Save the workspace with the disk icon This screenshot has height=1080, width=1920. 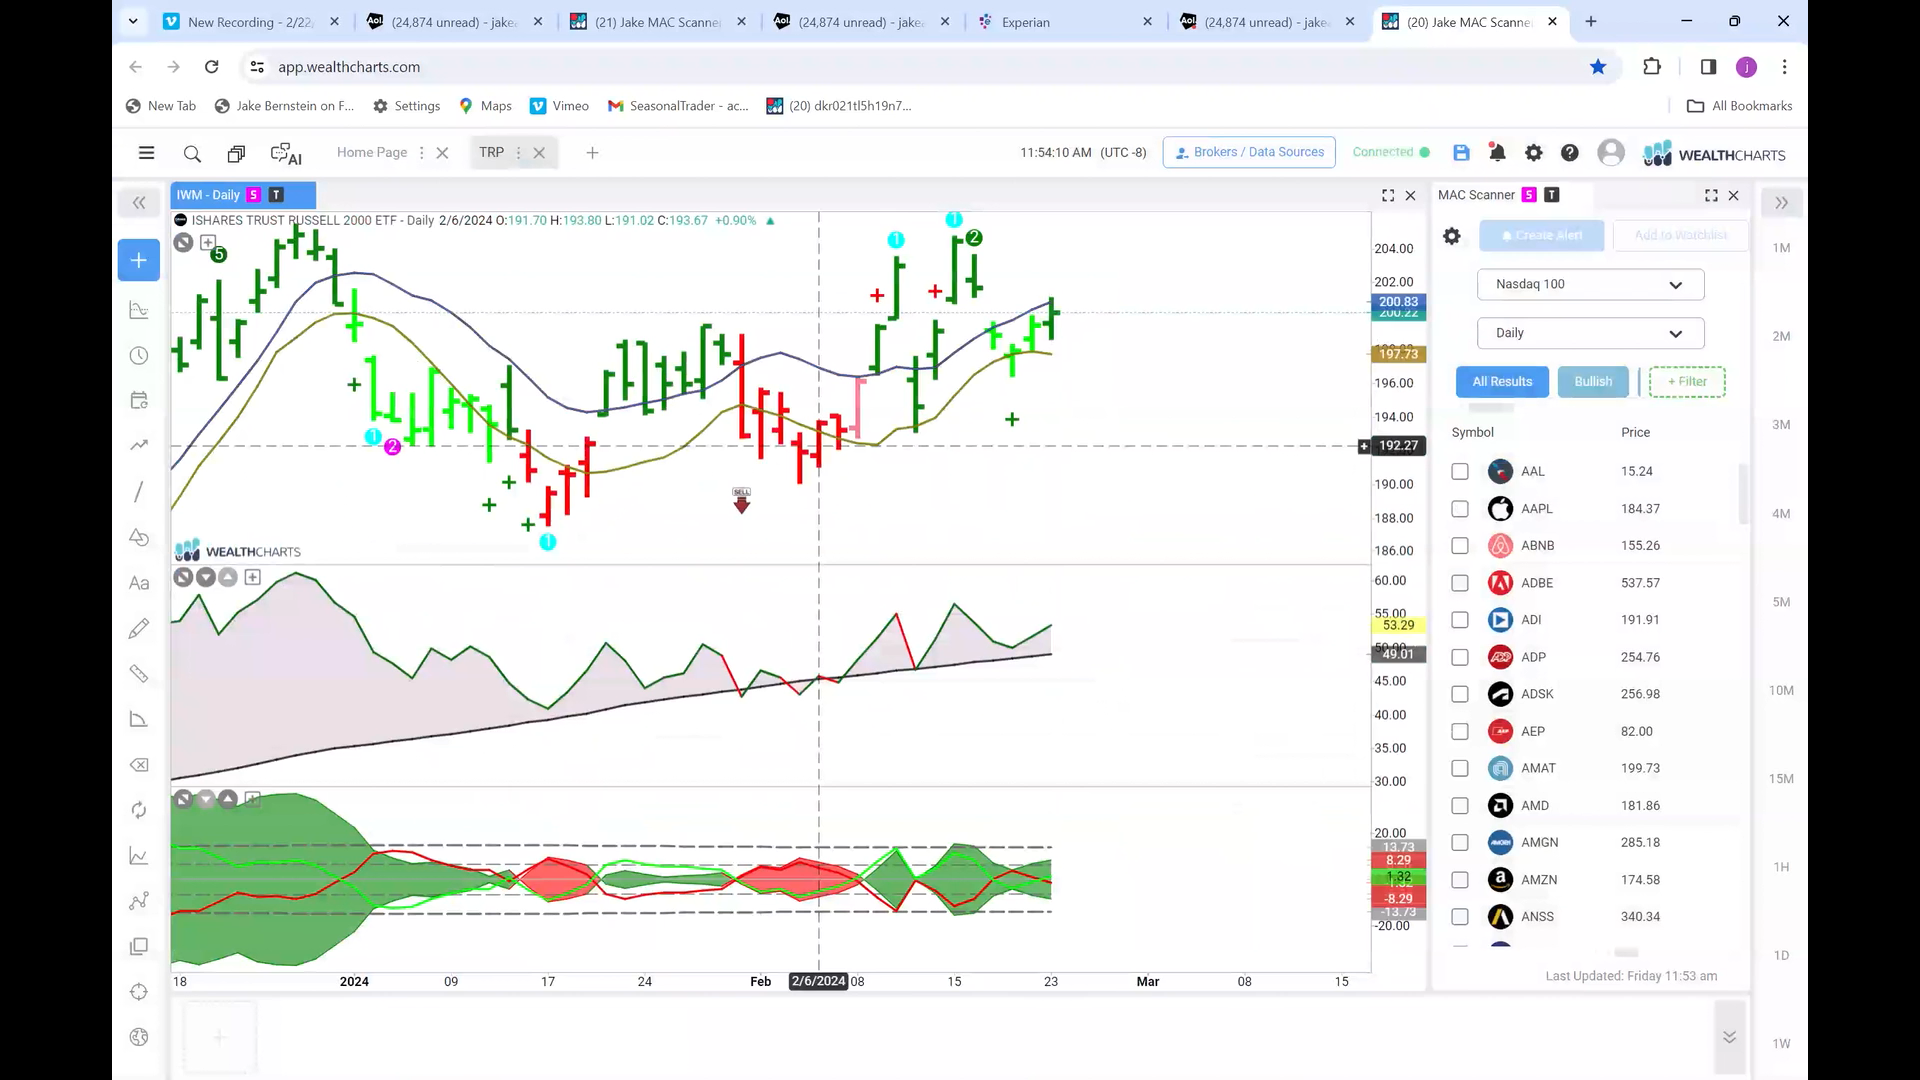[1461, 153]
